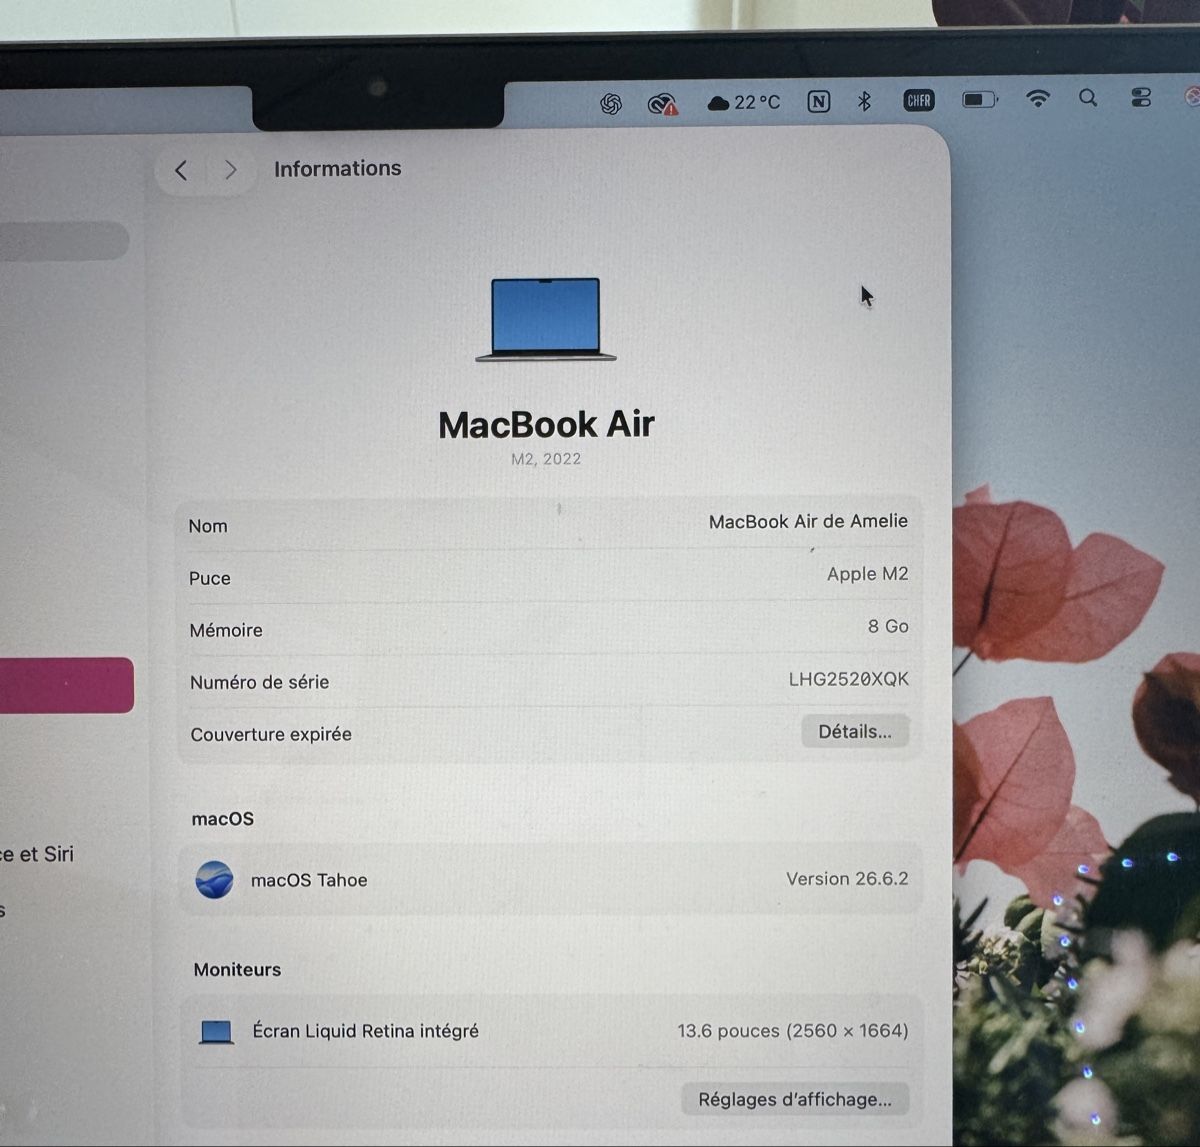Click the 'Informations' window title
The height and width of the screenshot is (1147, 1200).
(338, 169)
